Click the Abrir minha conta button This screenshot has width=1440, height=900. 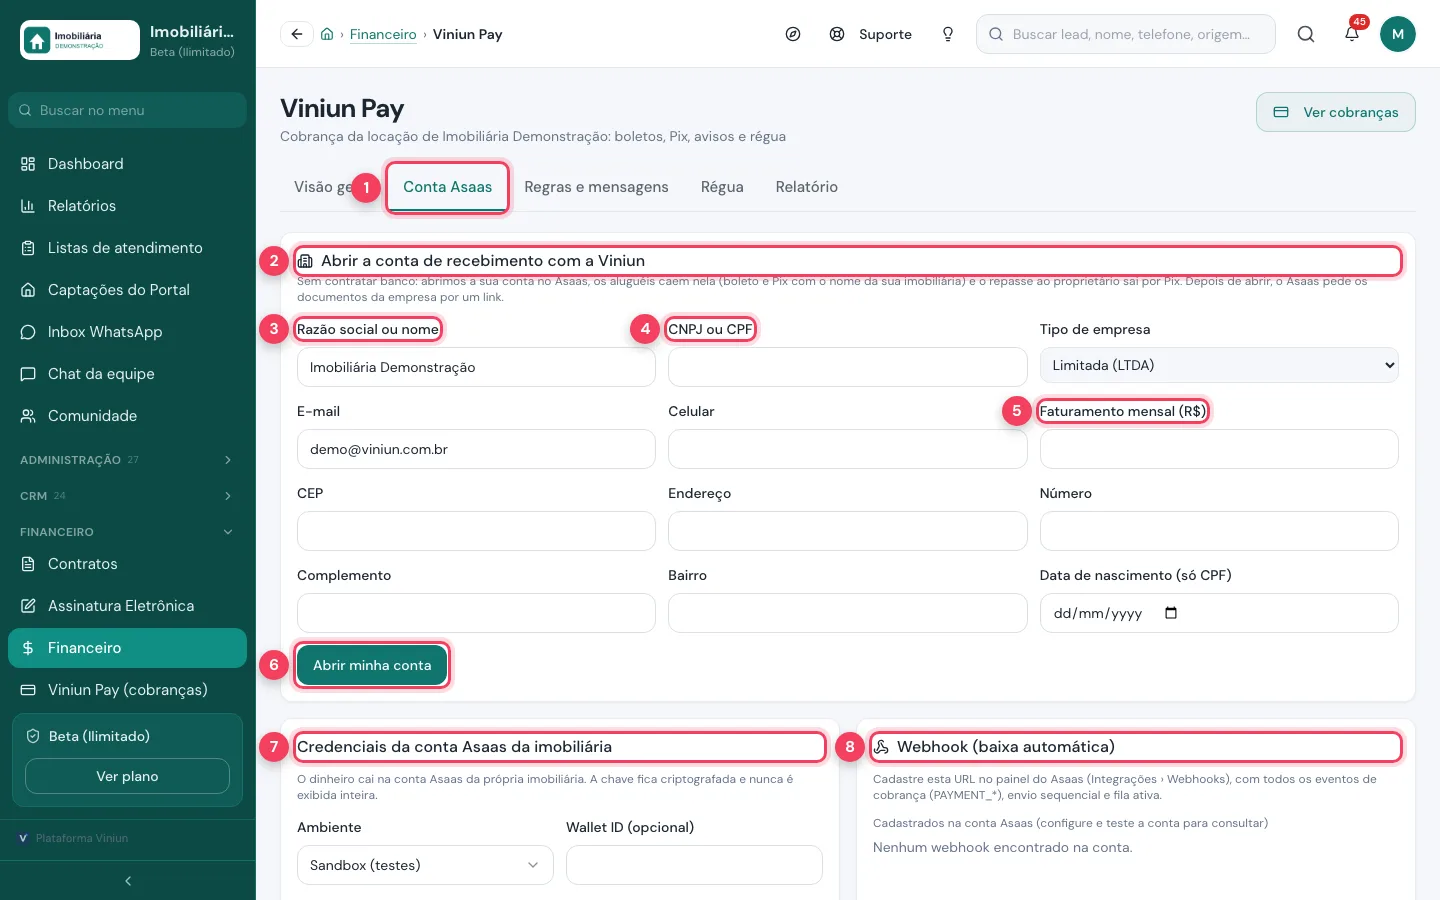click(x=372, y=665)
